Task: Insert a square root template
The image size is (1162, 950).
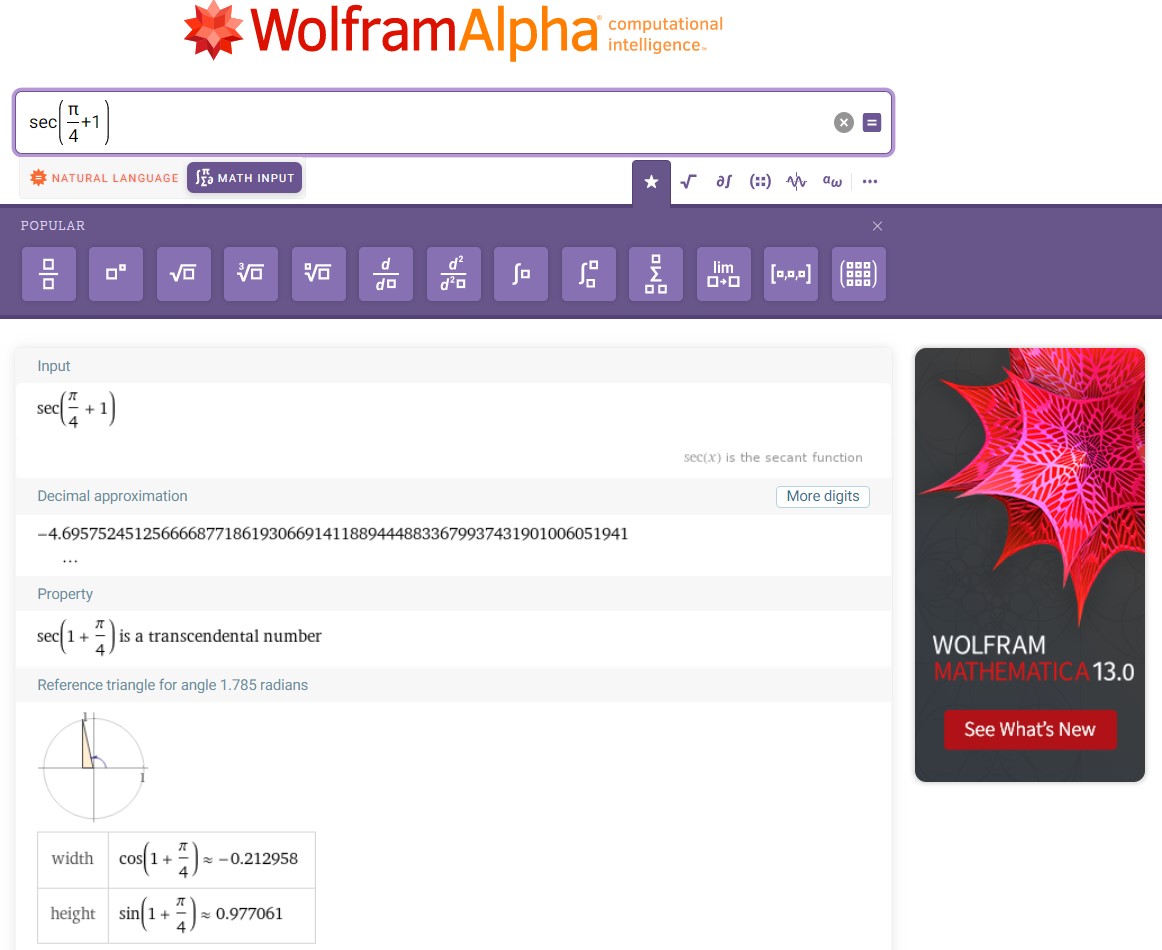Action: click(184, 274)
